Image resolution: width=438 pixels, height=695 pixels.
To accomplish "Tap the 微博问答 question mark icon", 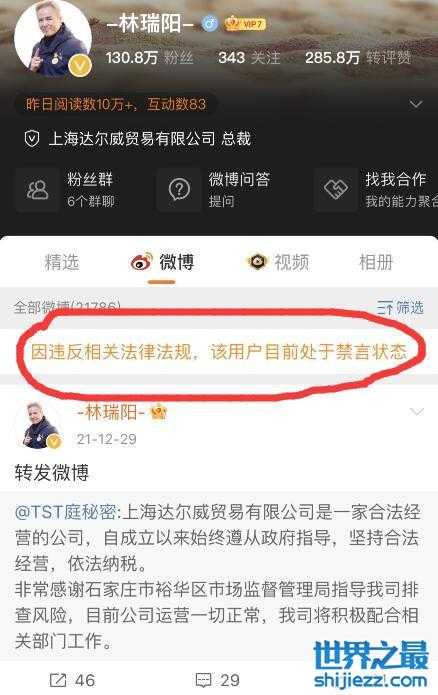I will pyautogui.click(x=179, y=190).
